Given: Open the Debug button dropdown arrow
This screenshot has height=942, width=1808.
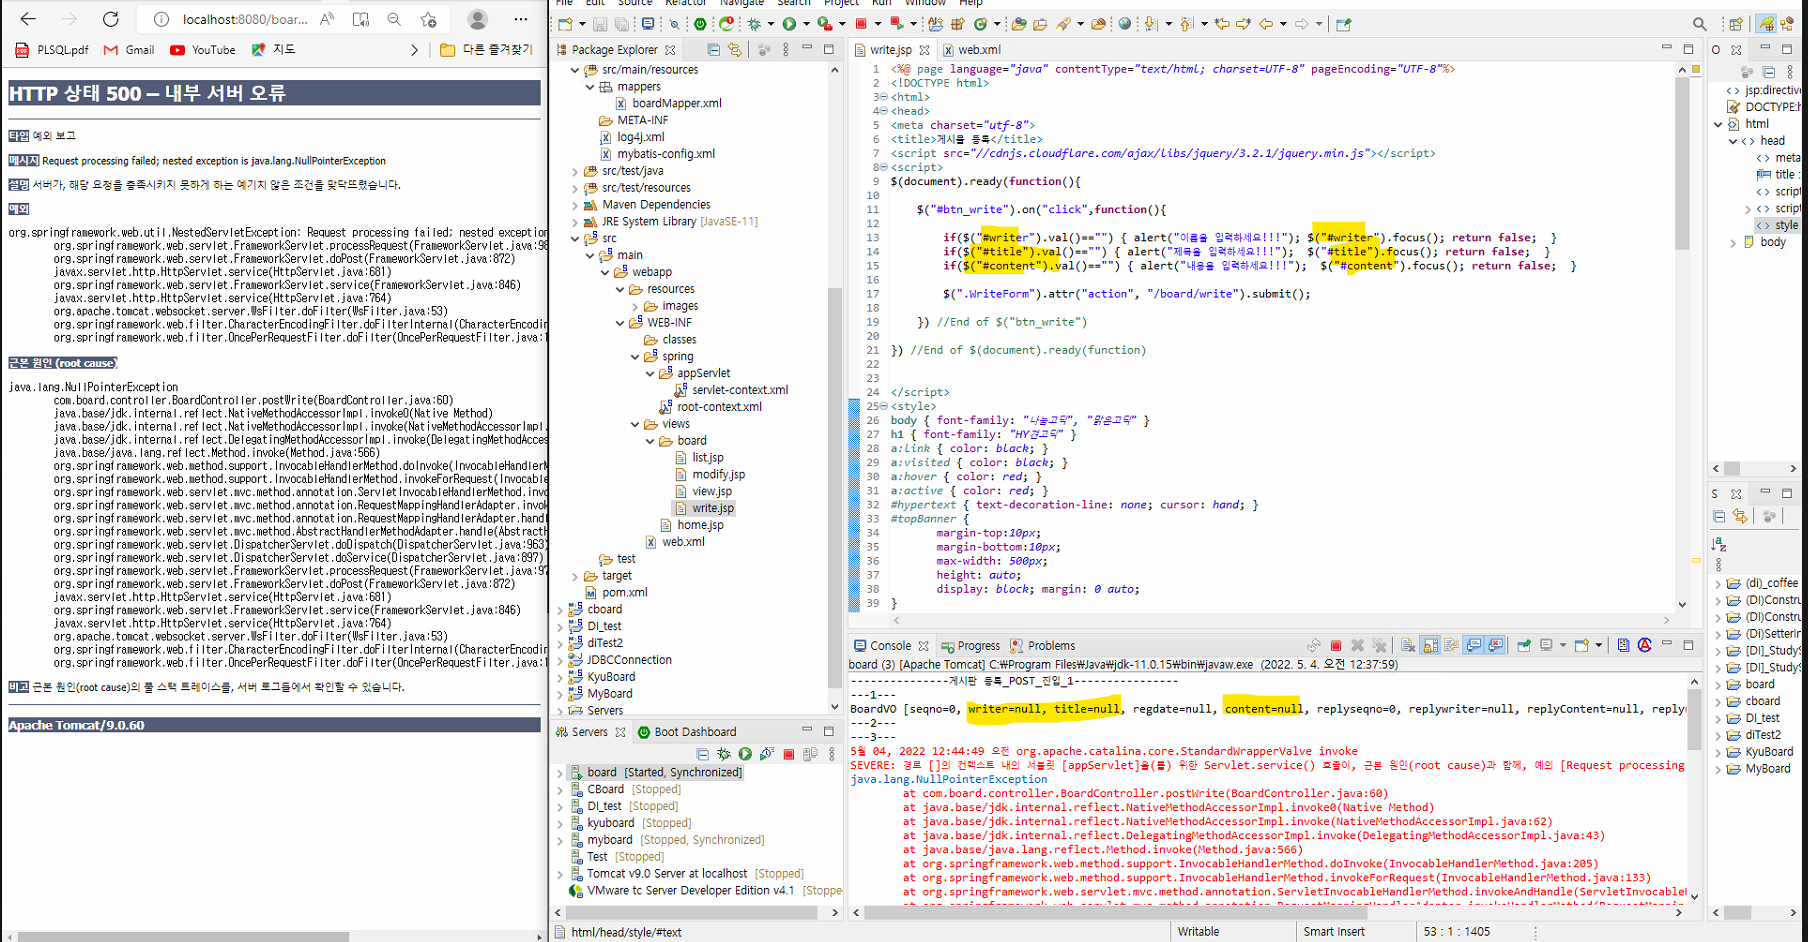Looking at the screenshot, I should tap(770, 24).
